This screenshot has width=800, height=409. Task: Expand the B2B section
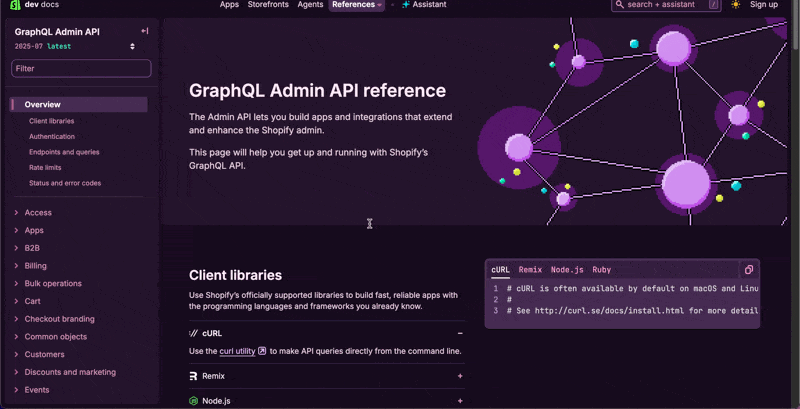pos(28,248)
